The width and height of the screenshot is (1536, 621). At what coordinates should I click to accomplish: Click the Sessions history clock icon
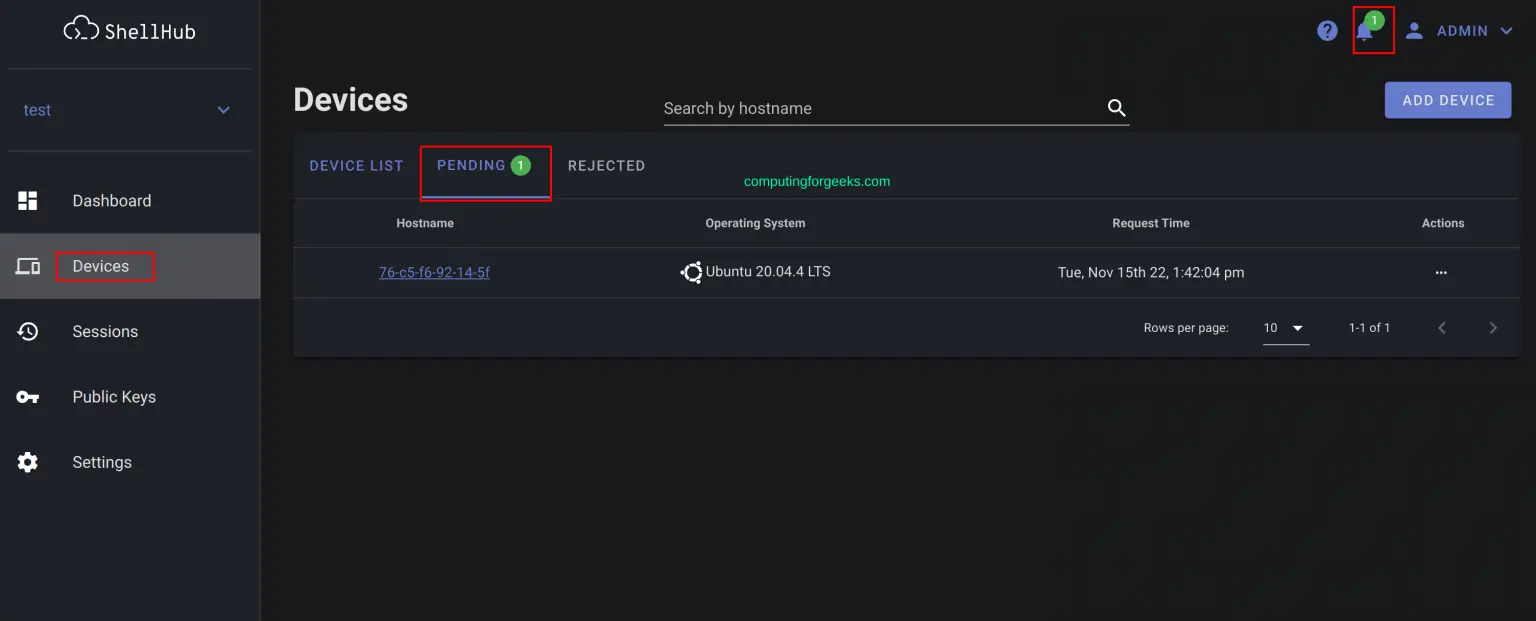pyautogui.click(x=28, y=332)
